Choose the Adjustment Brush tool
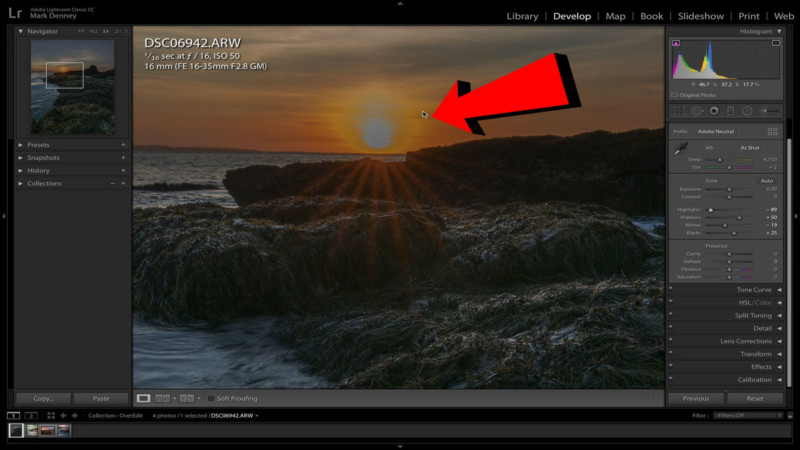This screenshot has height=450, width=800. 770,110
